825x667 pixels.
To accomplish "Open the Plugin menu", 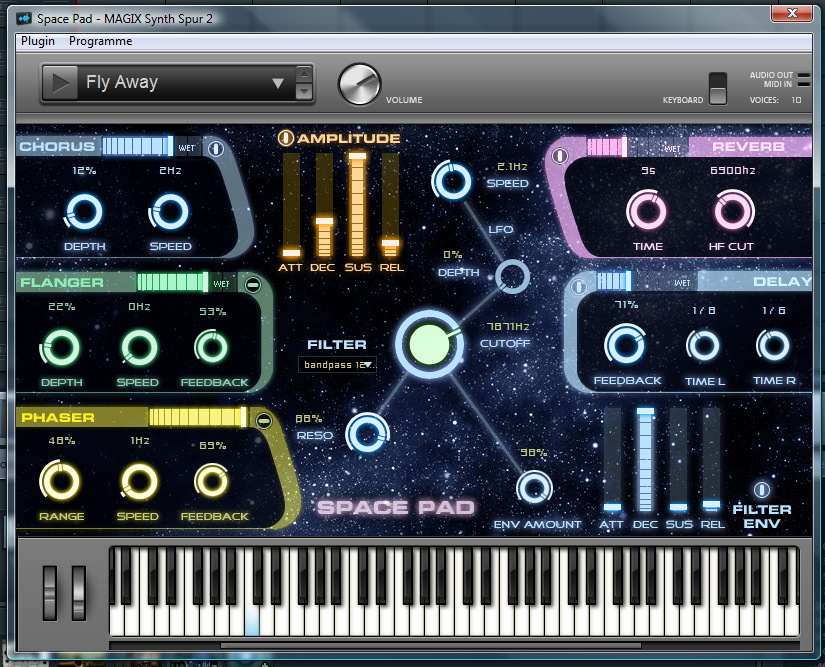I will 38,41.
